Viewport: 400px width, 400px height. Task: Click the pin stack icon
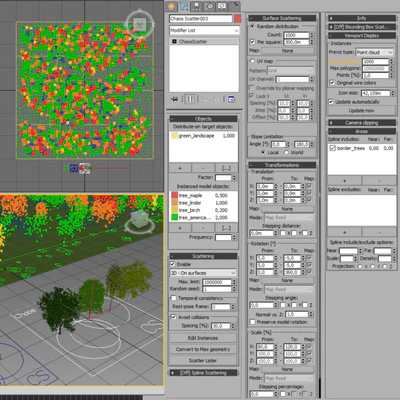pyautogui.click(x=174, y=99)
